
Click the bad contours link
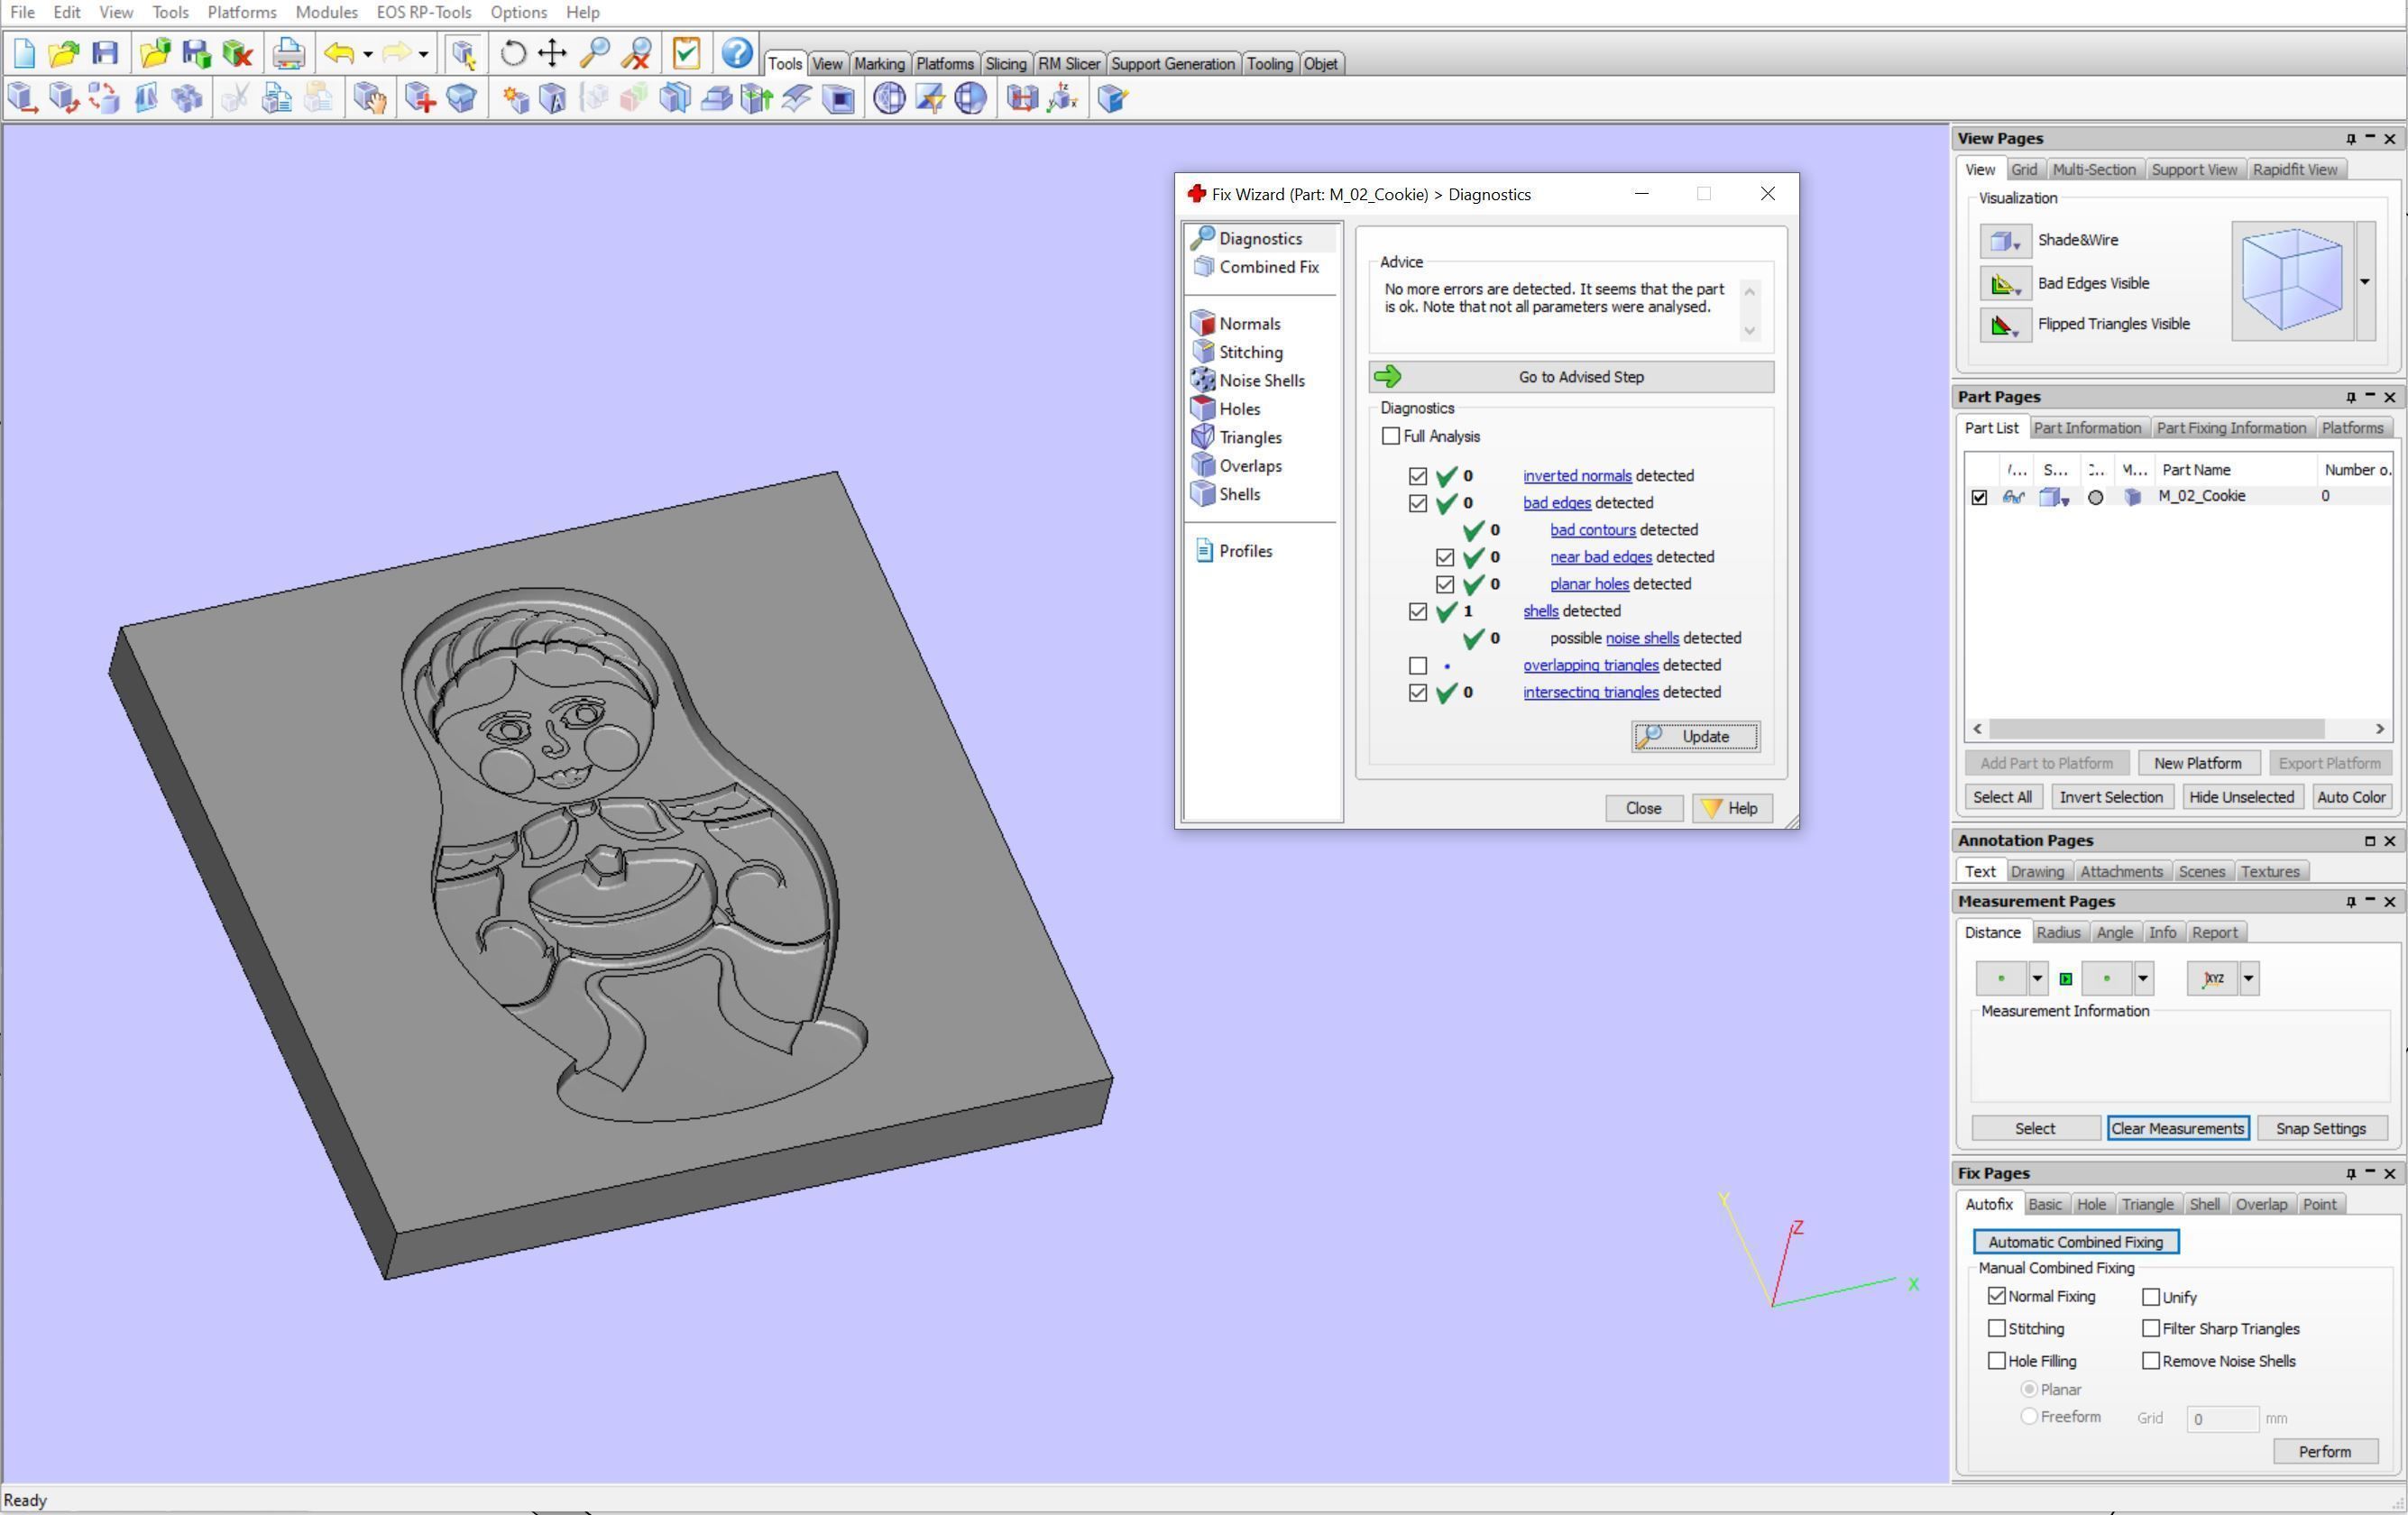[1592, 530]
